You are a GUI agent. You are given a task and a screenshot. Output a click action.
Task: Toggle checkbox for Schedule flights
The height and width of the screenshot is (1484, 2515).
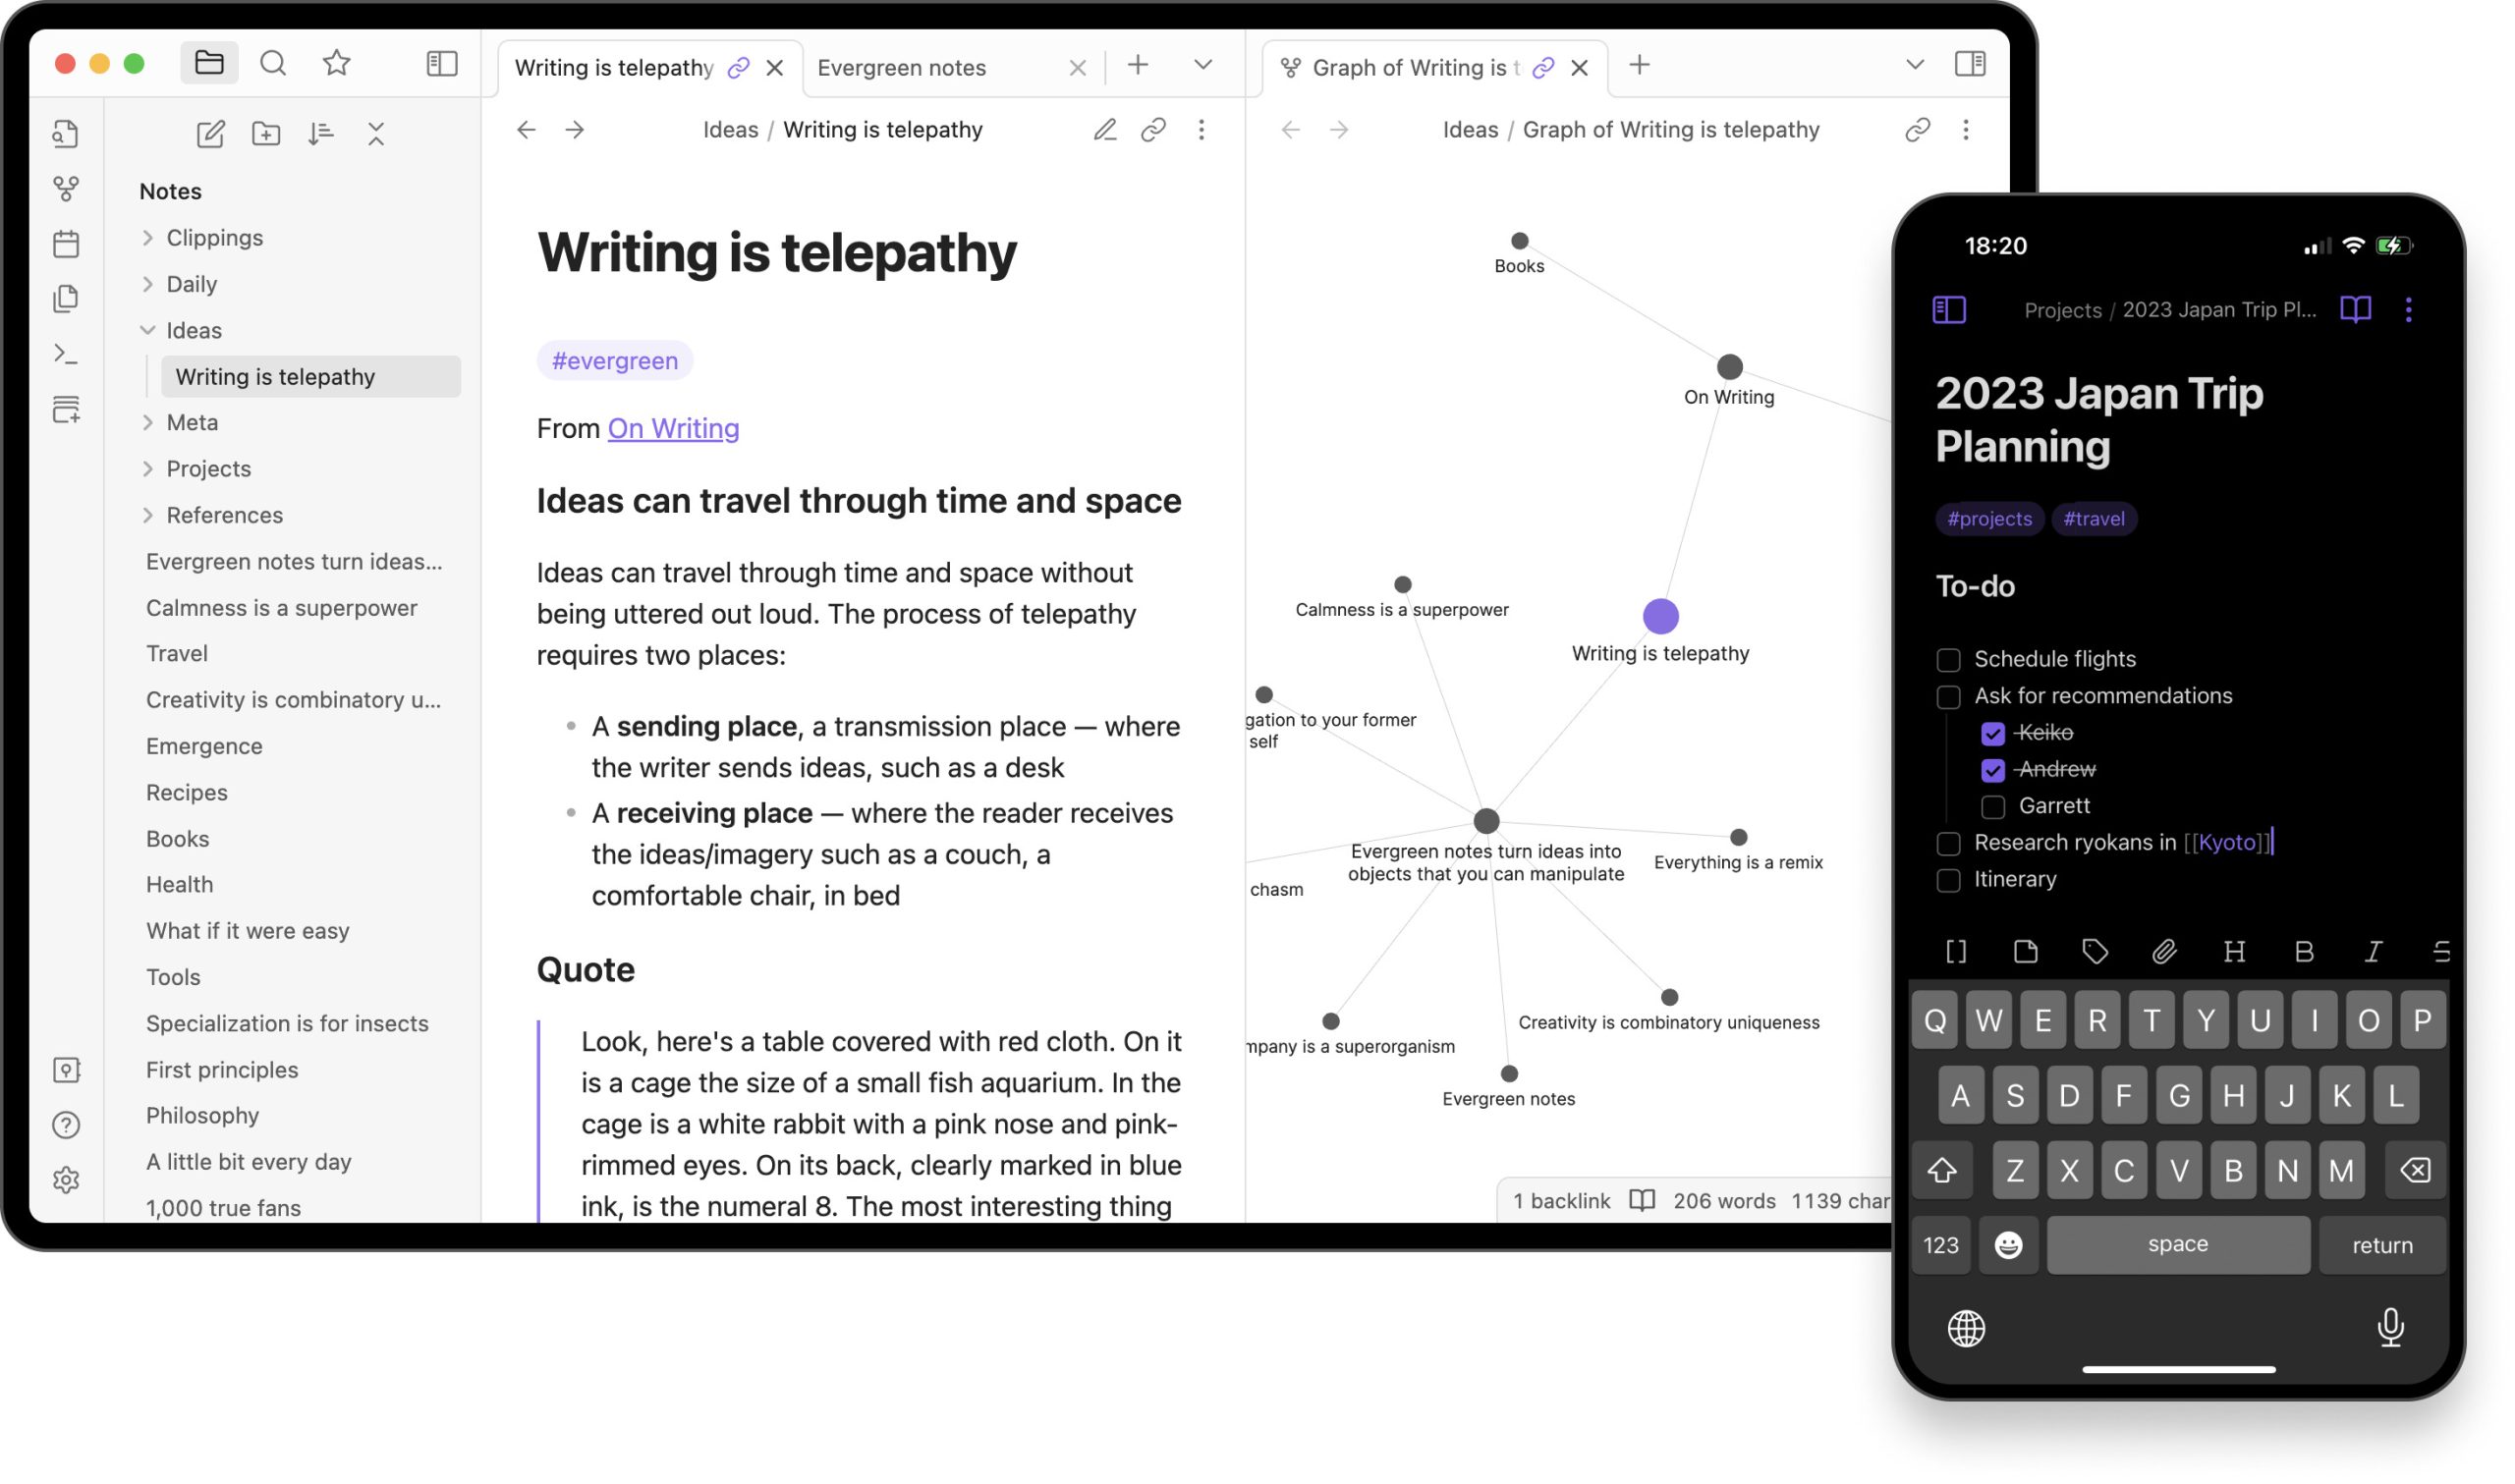(x=1948, y=659)
